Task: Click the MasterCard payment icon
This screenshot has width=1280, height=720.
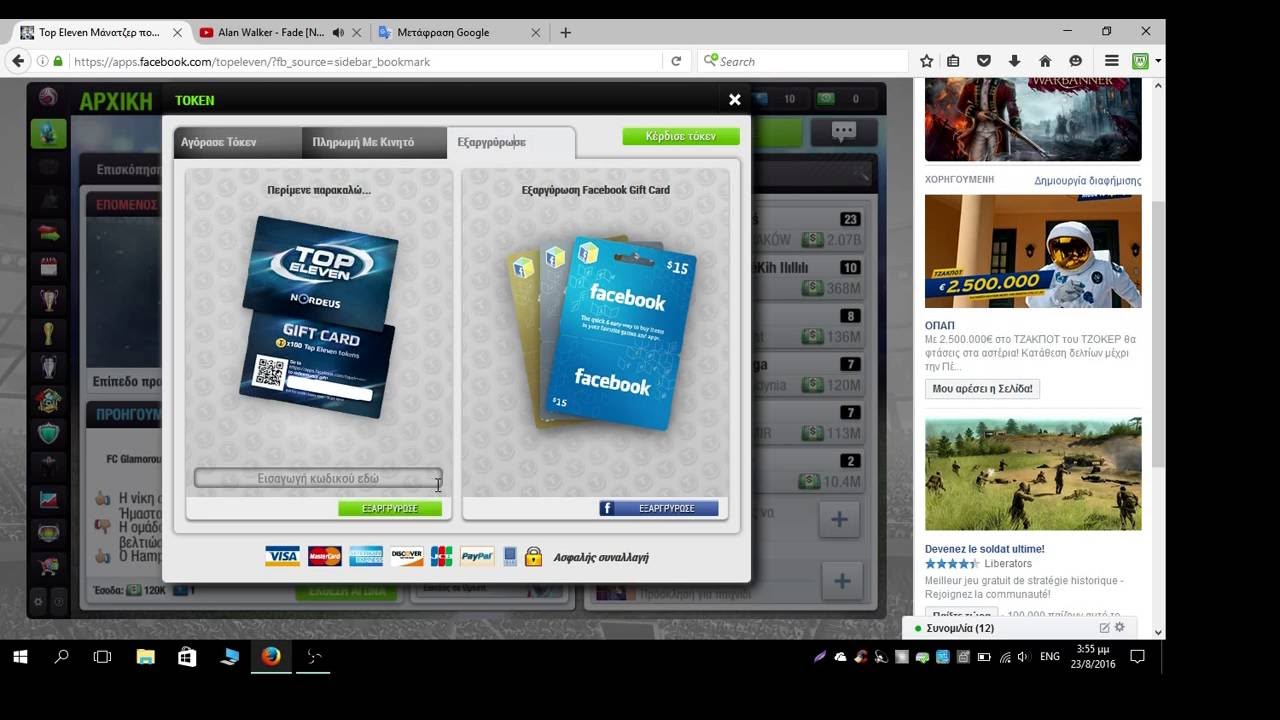Action: tap(325, 556)
